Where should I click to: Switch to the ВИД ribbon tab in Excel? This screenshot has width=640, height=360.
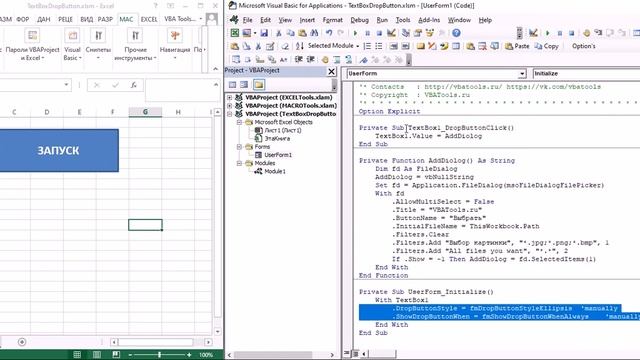87,19
